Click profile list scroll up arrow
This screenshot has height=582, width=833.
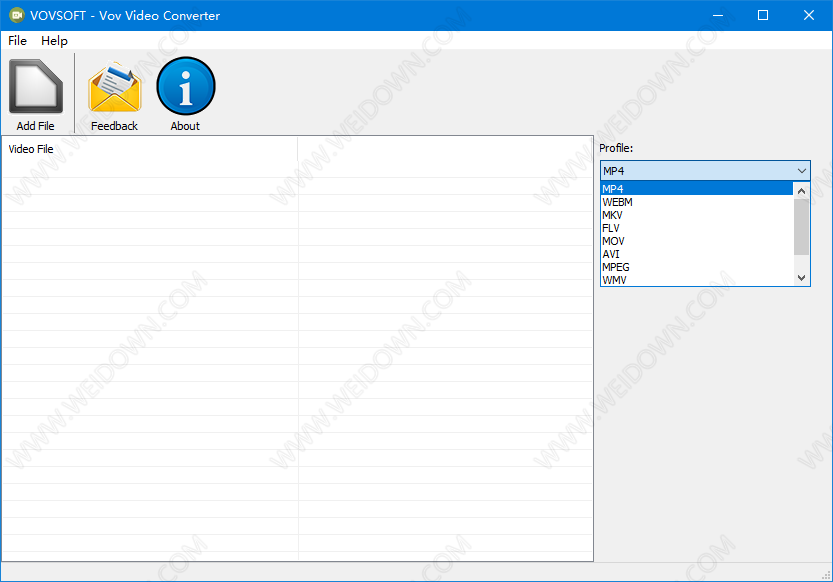point(802,191)
